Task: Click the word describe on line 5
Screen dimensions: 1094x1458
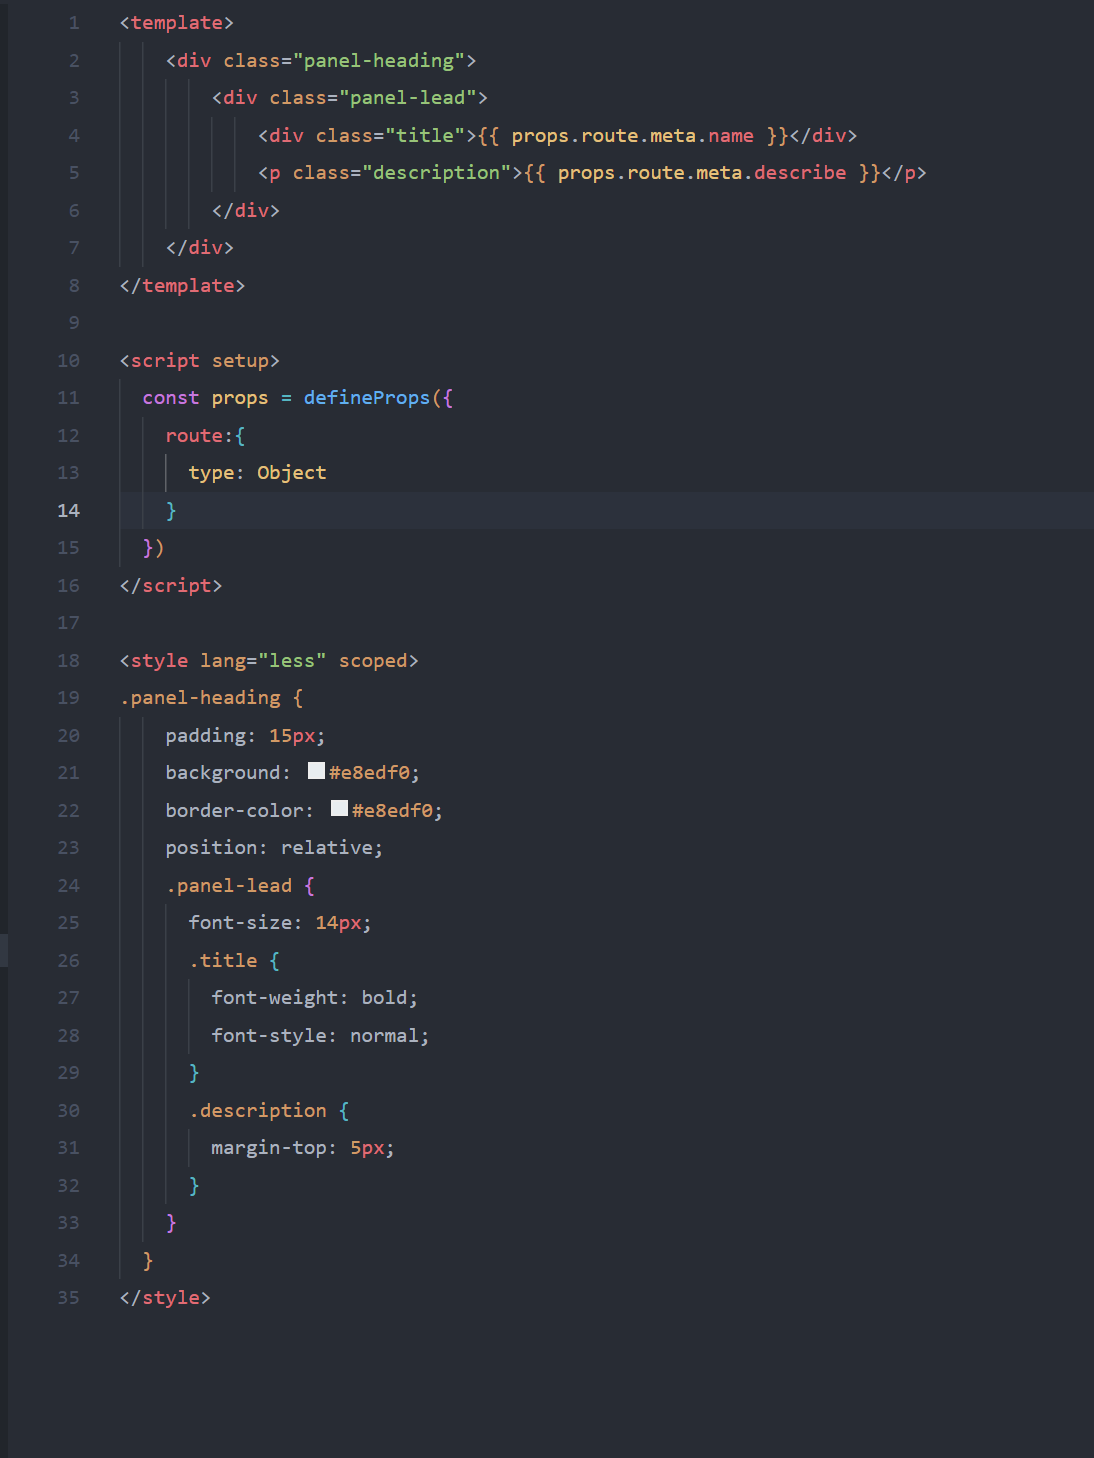Action: [800, 172]
